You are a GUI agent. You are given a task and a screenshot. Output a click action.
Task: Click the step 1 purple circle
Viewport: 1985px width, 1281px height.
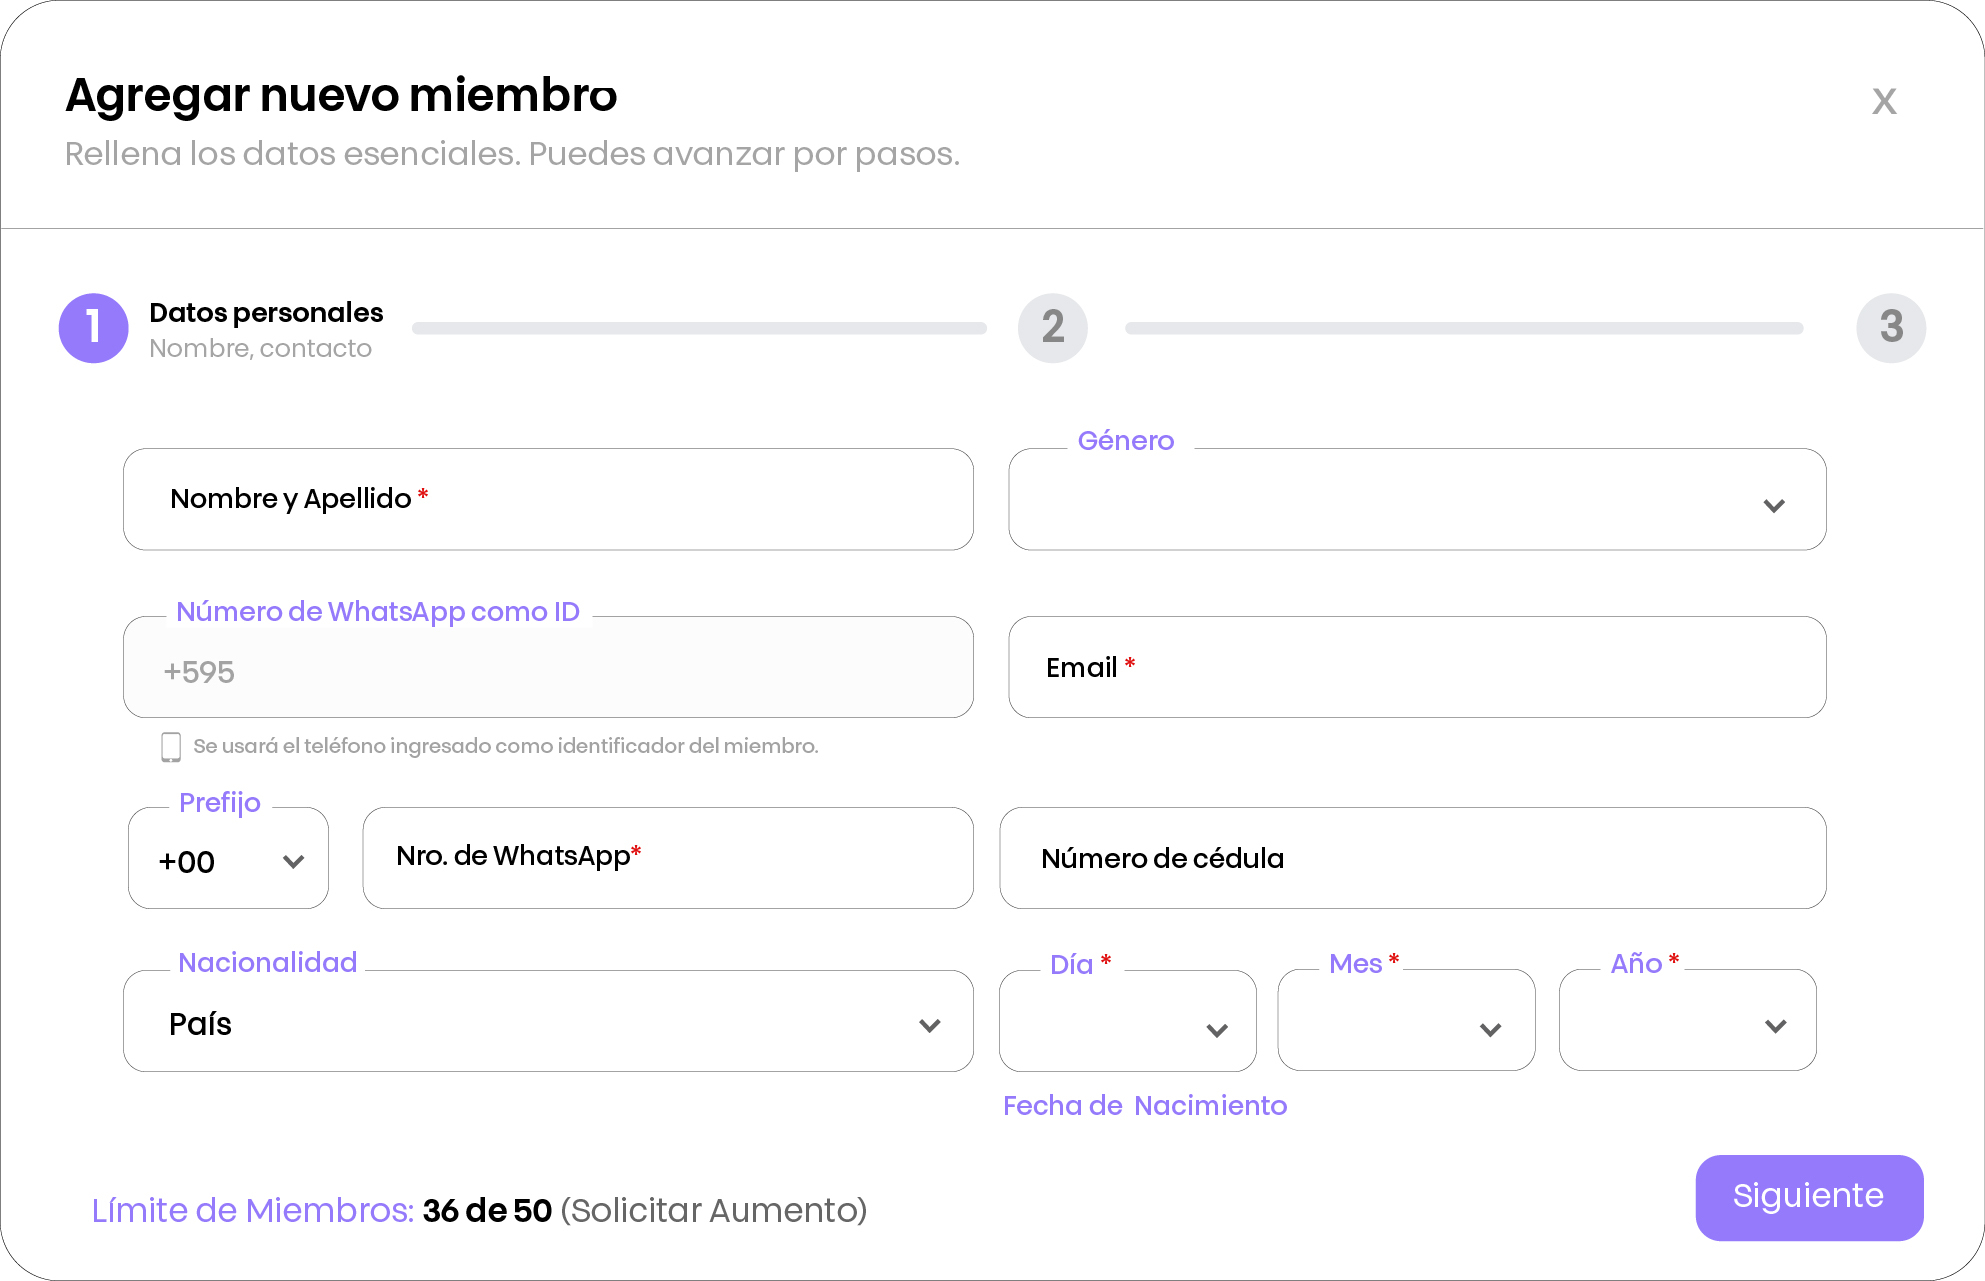94,328
